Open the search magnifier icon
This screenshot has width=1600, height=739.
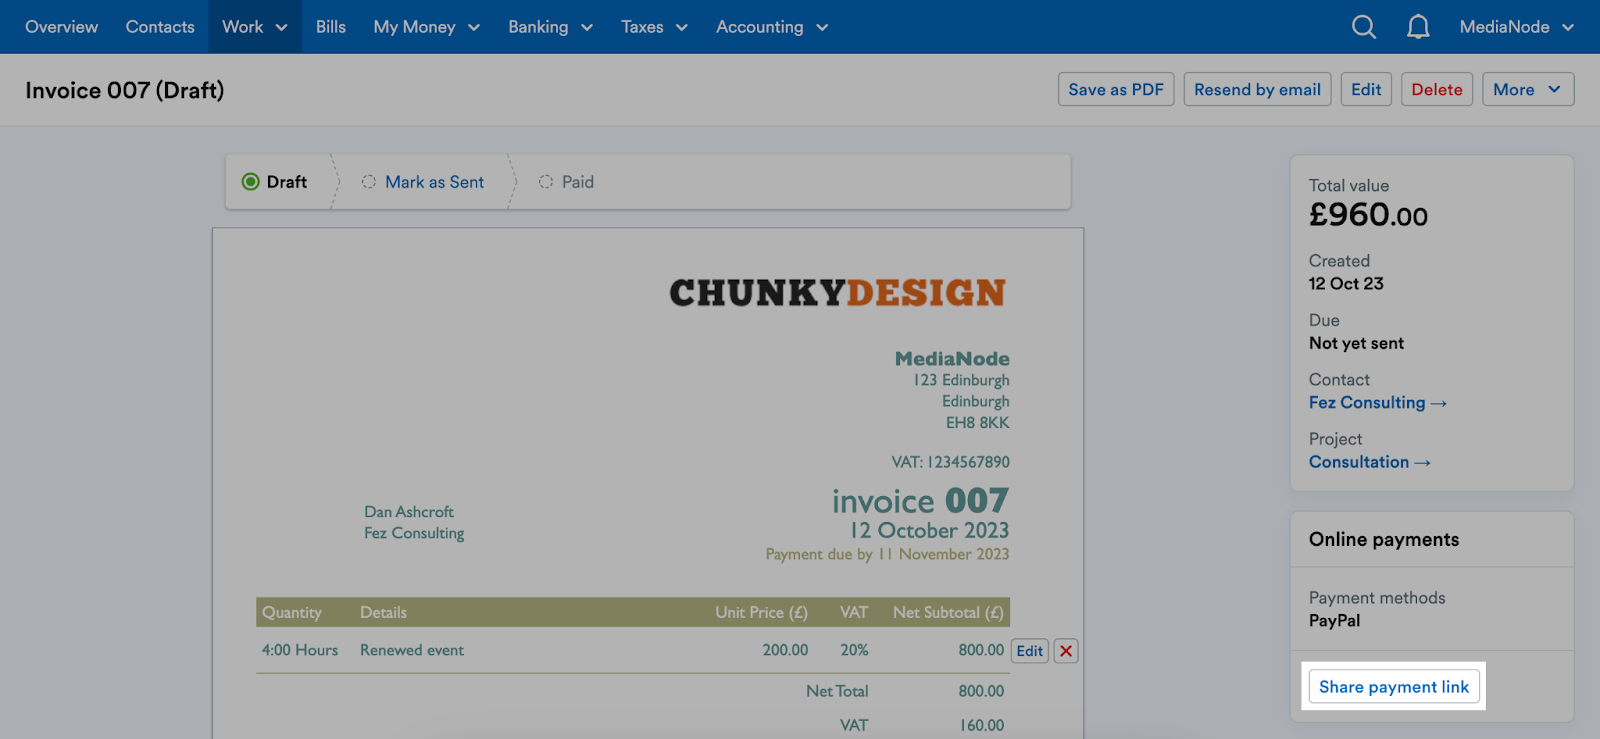click(x=1364, y=27)
